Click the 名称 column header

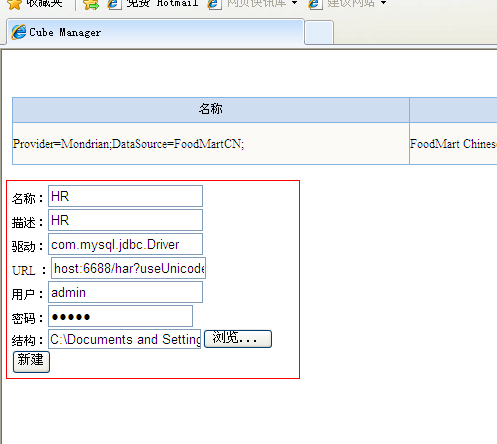211,109
